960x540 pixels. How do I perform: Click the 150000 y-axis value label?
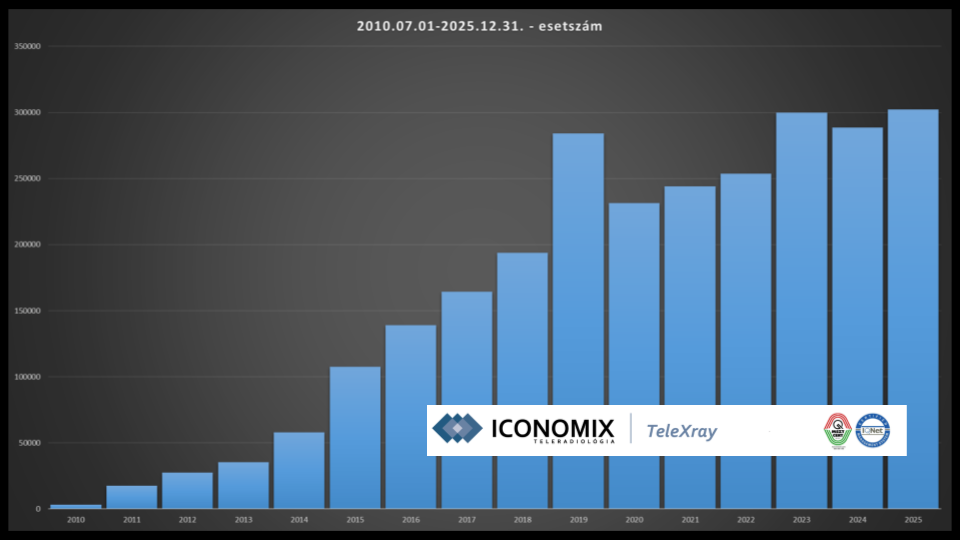27,311
